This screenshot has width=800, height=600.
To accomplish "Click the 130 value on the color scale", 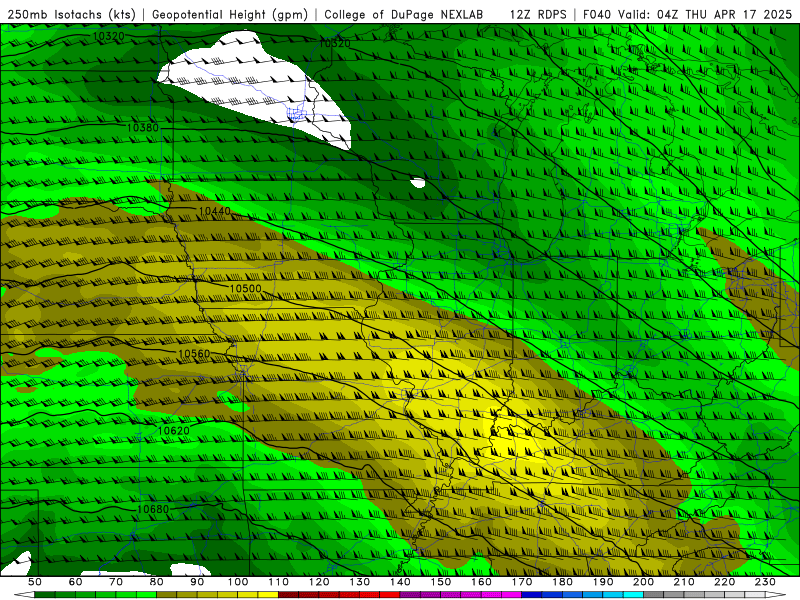I will [x=360, y=582].
